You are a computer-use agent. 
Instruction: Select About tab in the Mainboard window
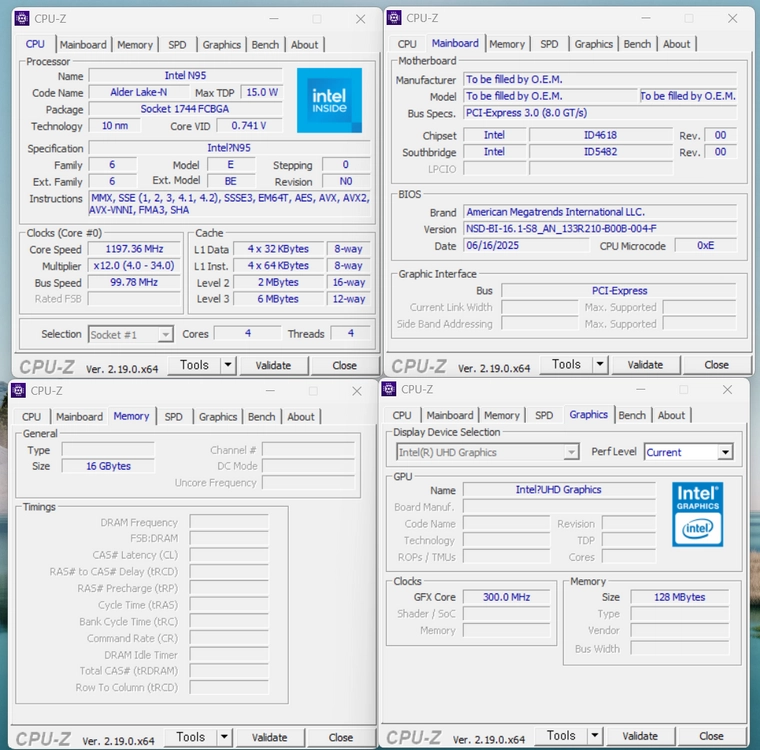click(x=677, y=44)
